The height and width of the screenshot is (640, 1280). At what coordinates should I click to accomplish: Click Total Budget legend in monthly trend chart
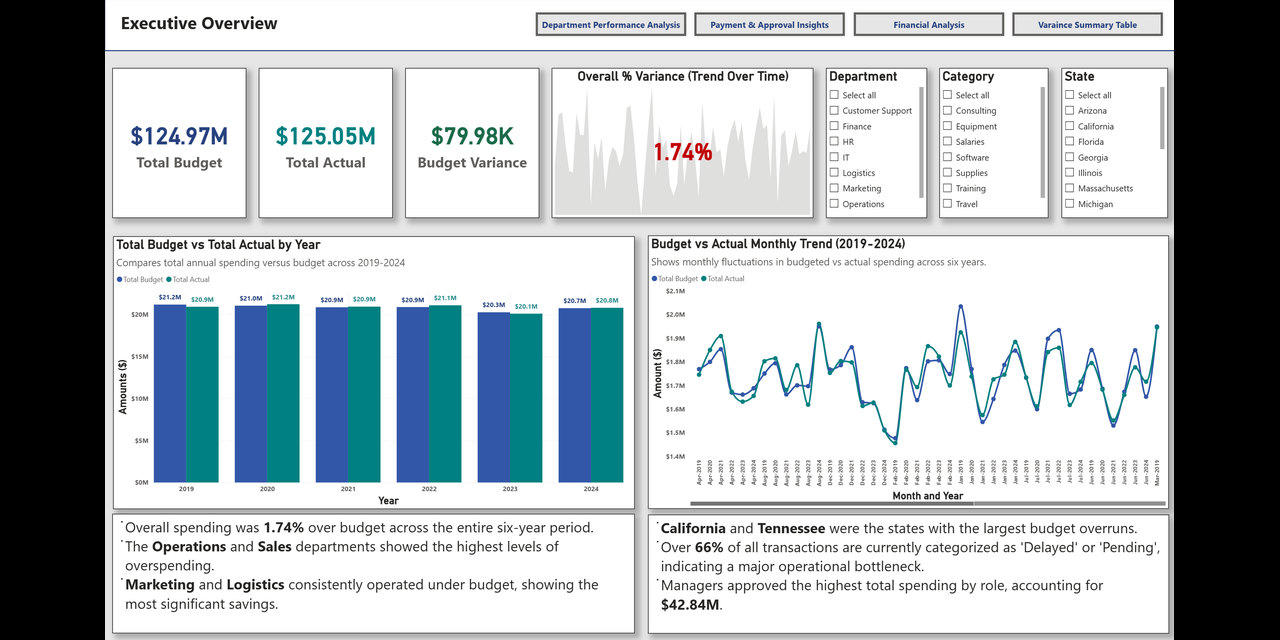point(675,279)
